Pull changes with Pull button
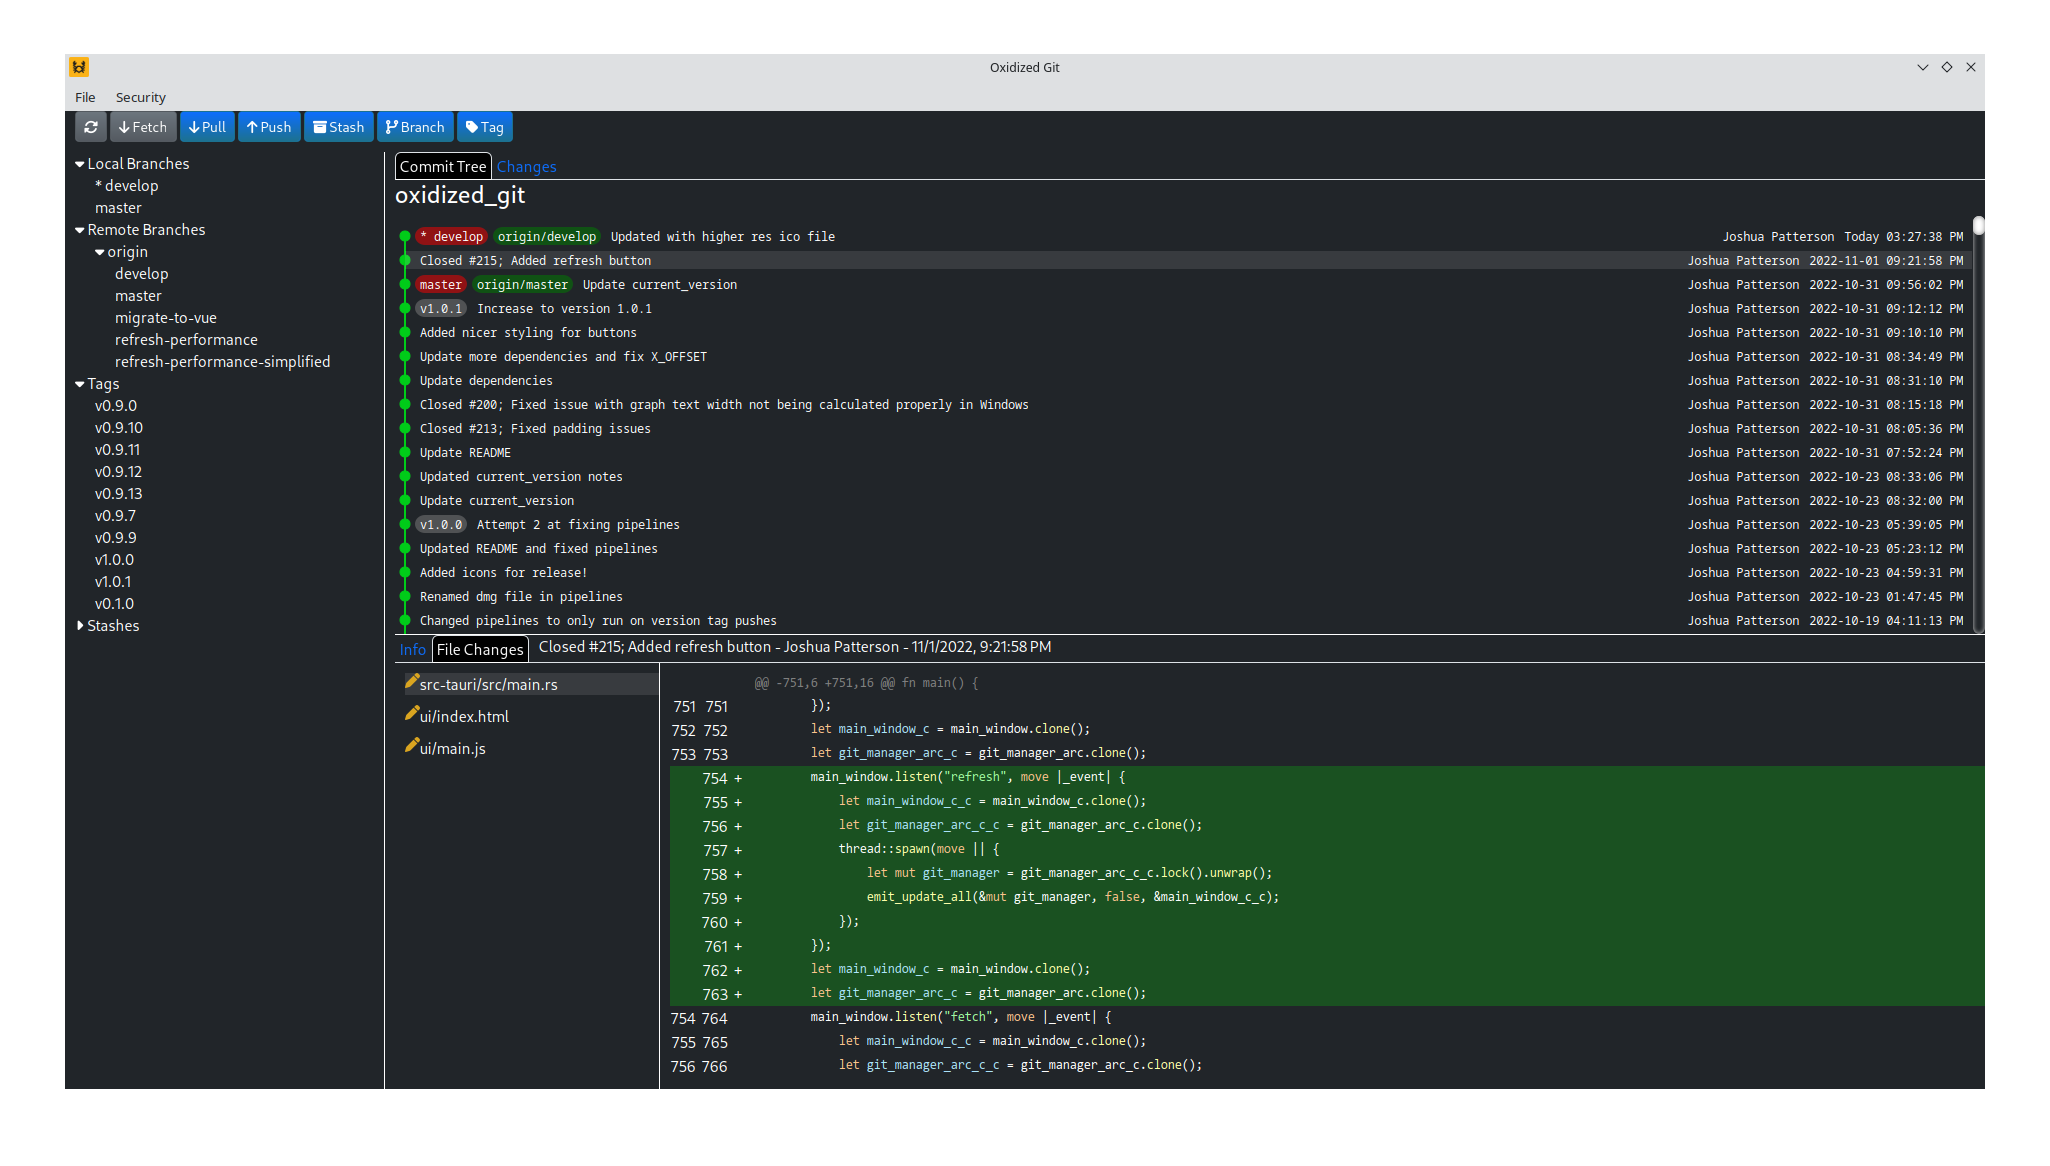The image size is (2050, 1166). (207, 127)
